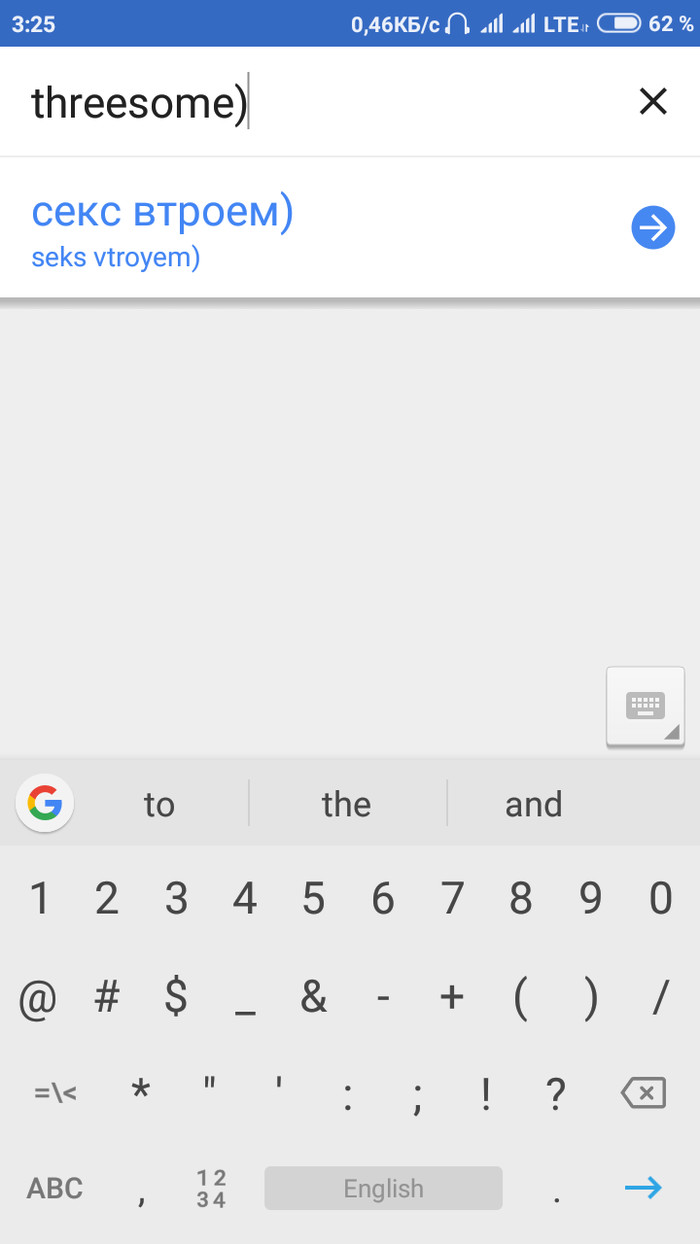Choose the suggestion word "the"
Viewport: 700px width, 1244px height.
point(346,804)
